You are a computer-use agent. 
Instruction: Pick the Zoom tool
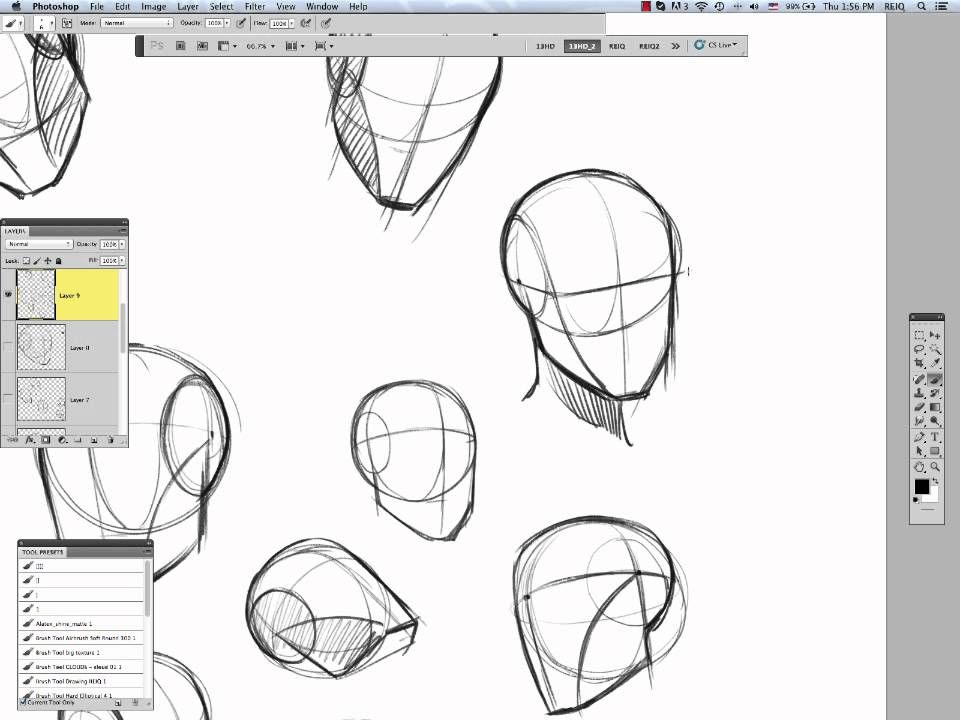(x=934, y=466)
